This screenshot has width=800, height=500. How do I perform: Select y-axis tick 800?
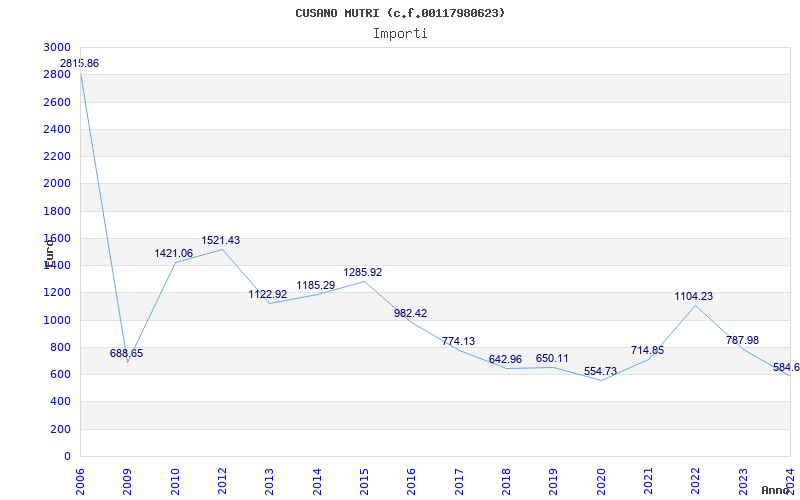pos(60,347)
